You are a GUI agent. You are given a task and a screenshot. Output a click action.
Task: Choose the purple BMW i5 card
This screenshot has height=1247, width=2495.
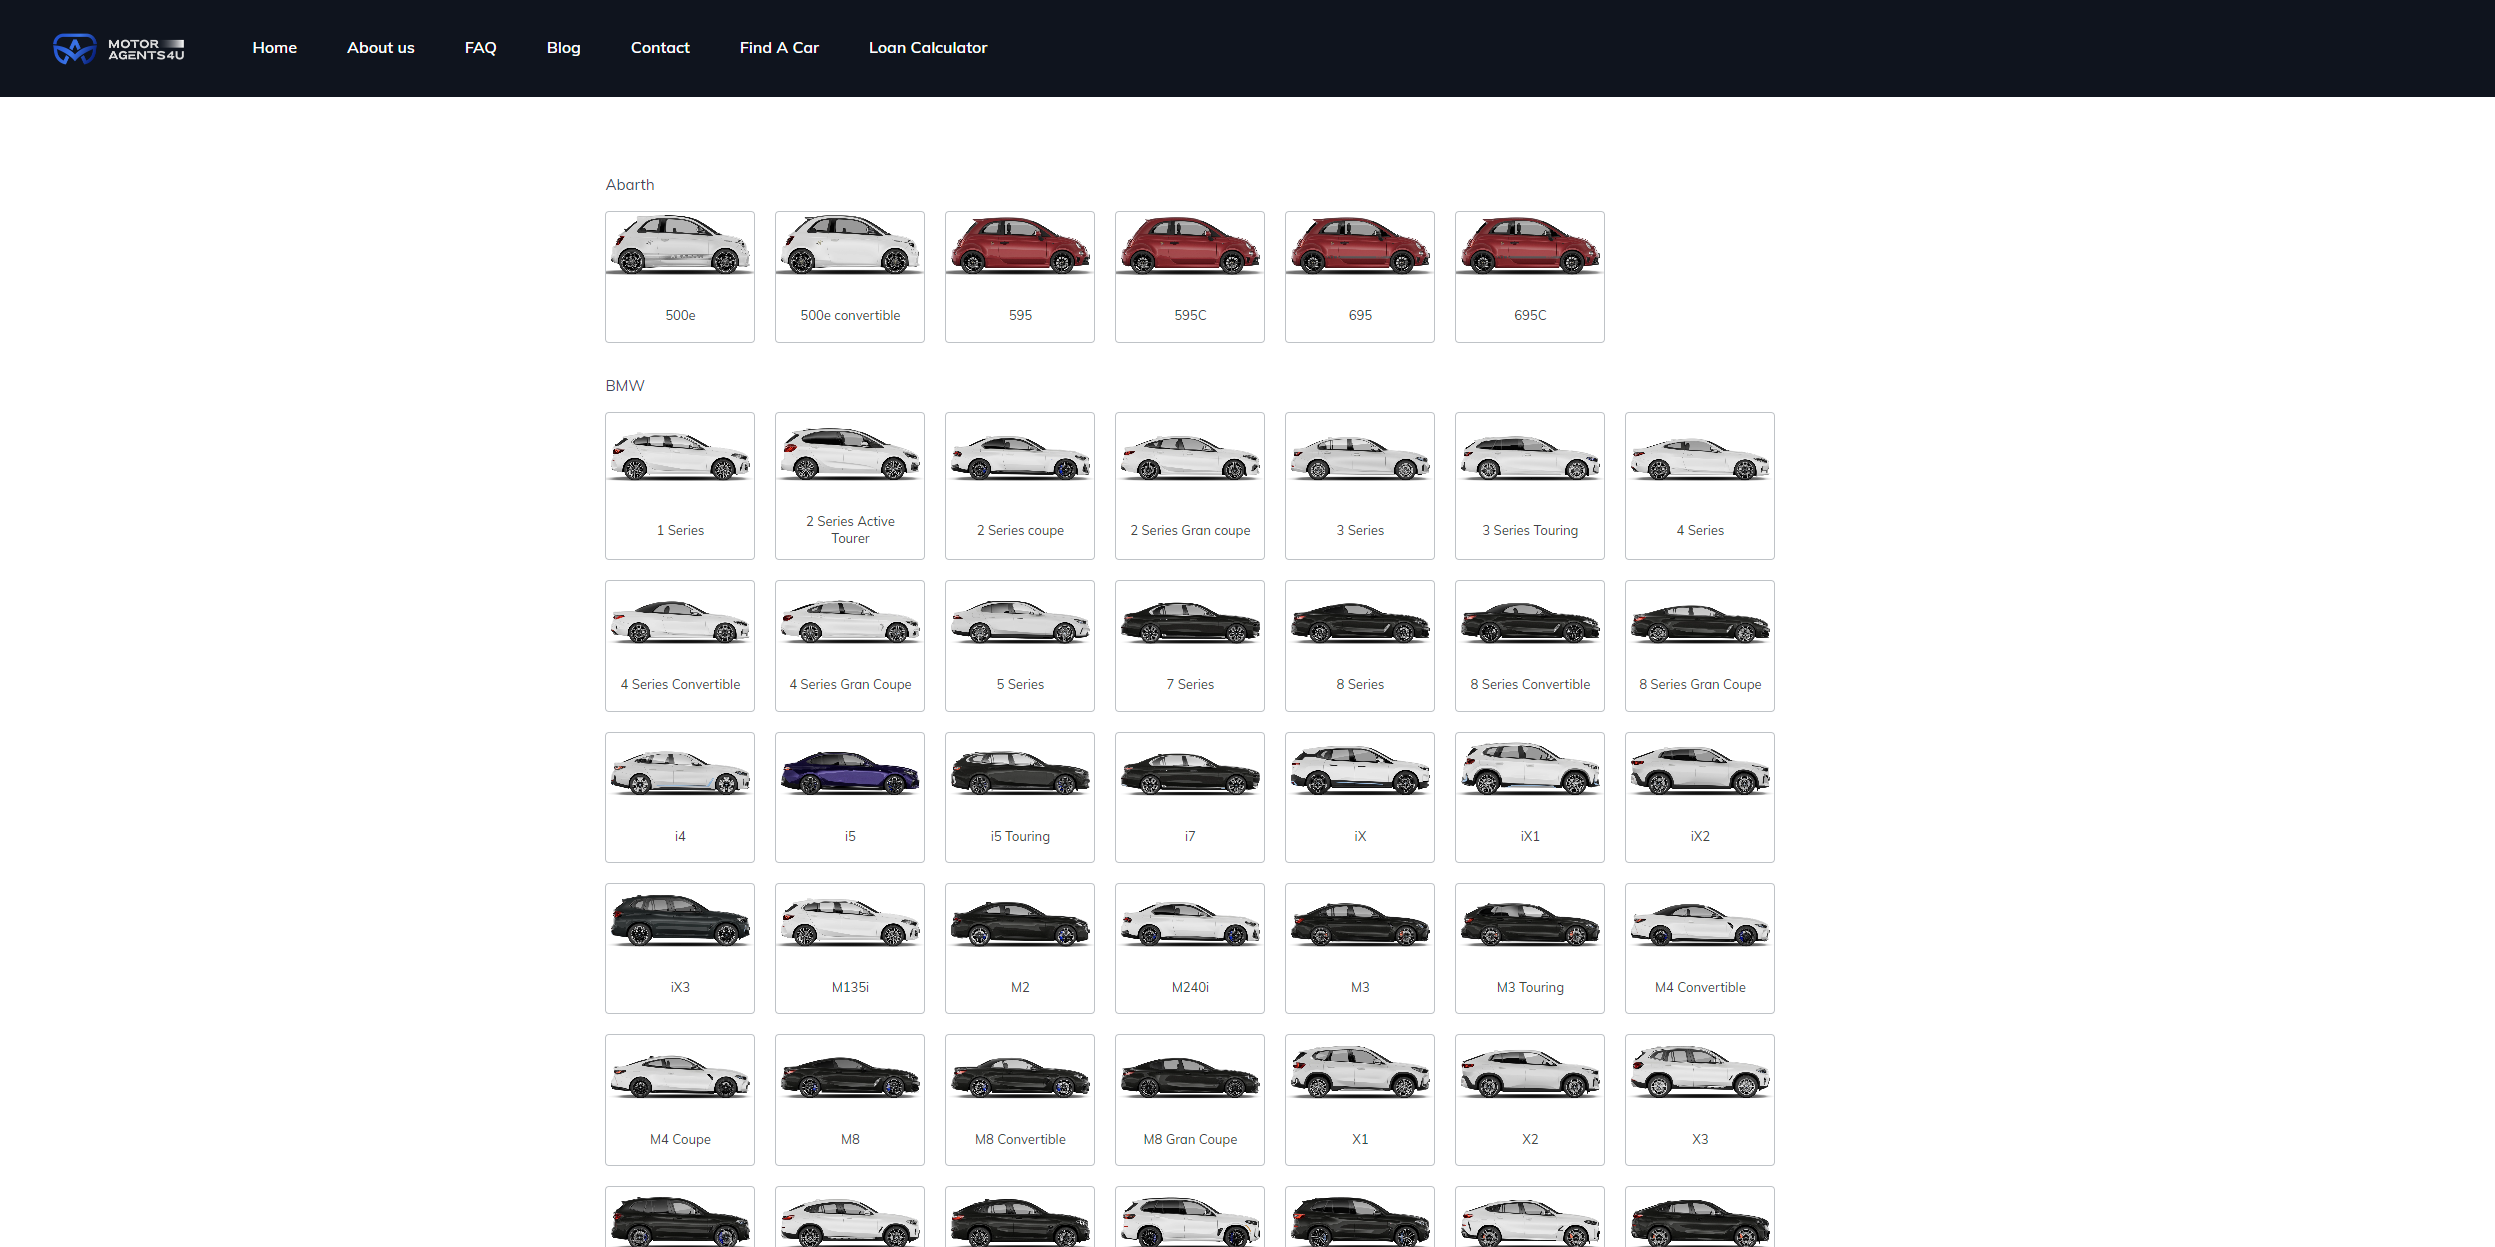850,797
